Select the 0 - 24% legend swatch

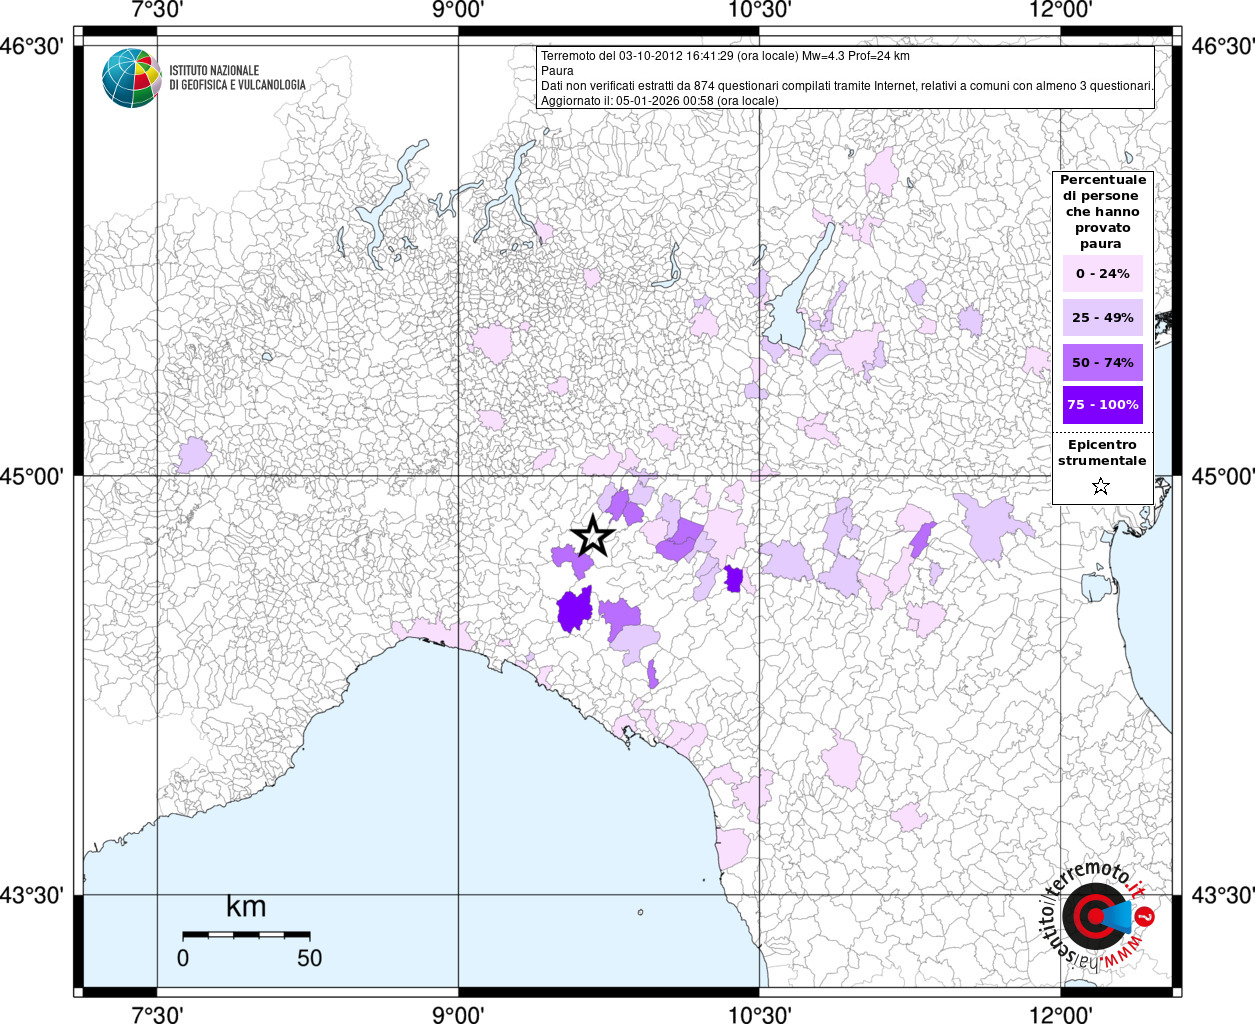pos(1103,273)
